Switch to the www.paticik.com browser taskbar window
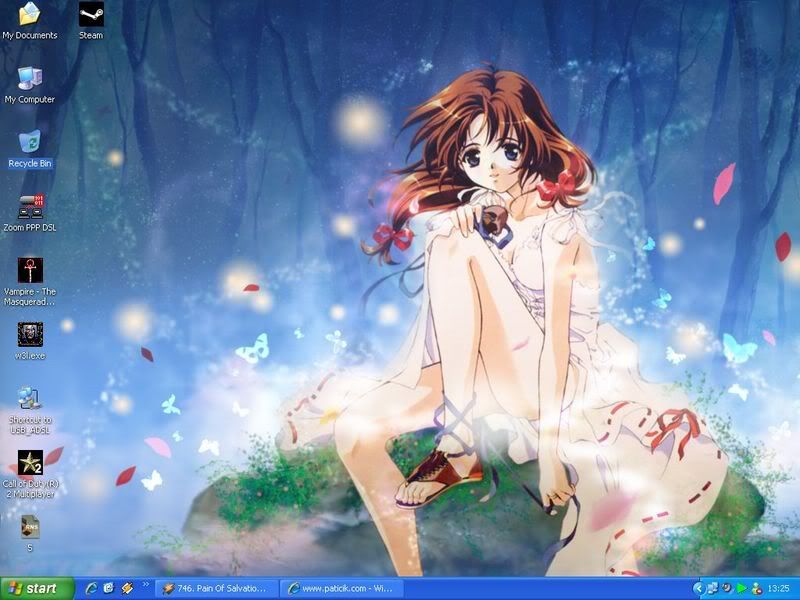This screenshot has height=600, width=800. (x=341, y=589)
